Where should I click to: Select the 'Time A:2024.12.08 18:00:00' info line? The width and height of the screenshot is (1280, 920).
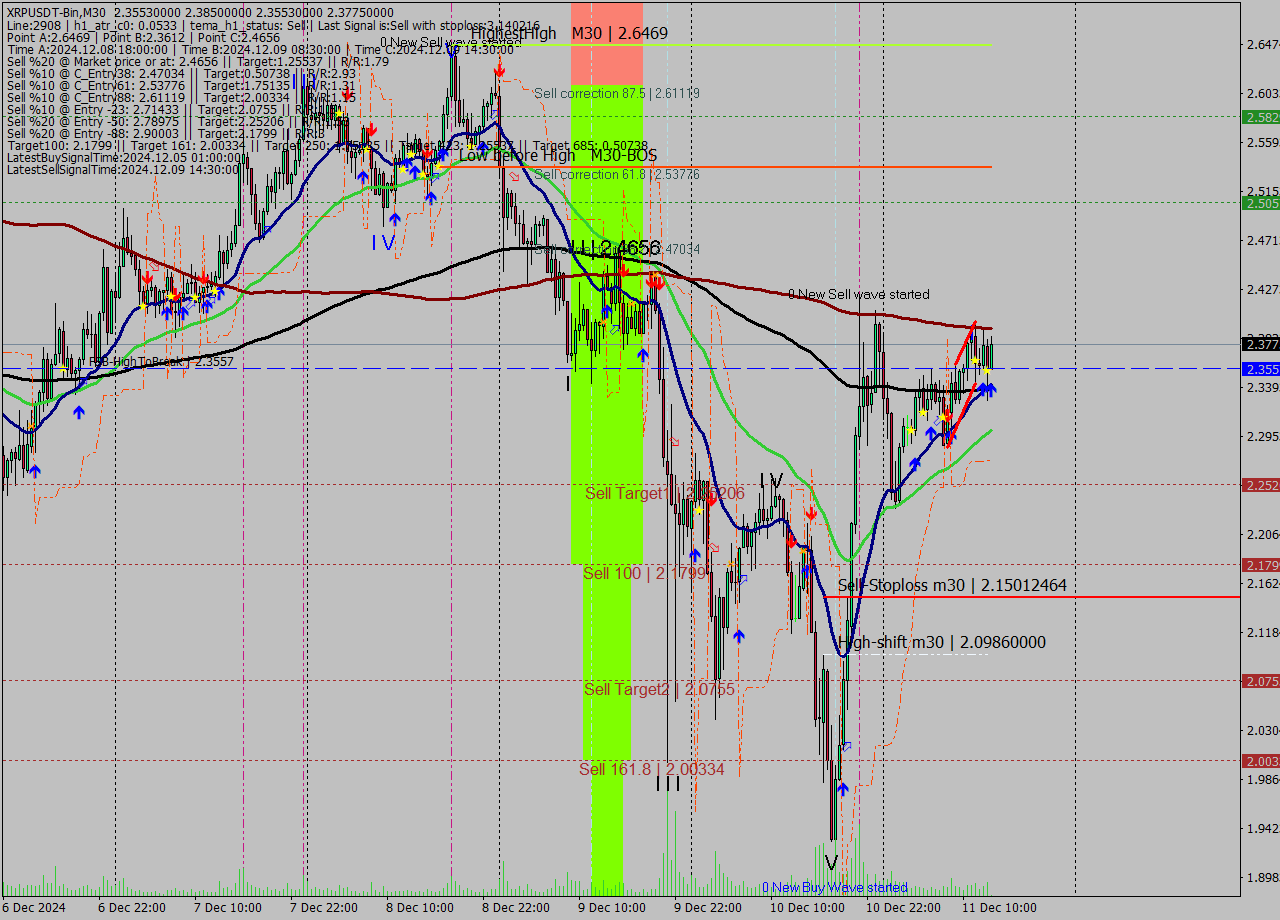coord(260,49)
